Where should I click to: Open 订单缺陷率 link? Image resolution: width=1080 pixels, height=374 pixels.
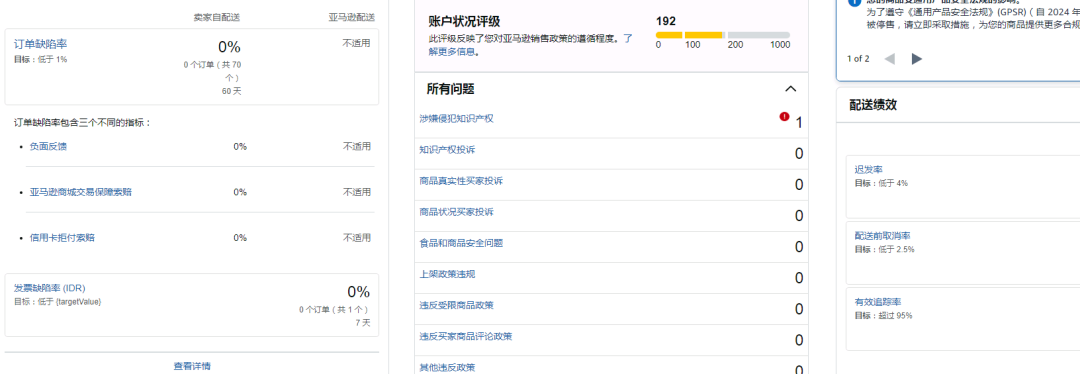(41, 44)
